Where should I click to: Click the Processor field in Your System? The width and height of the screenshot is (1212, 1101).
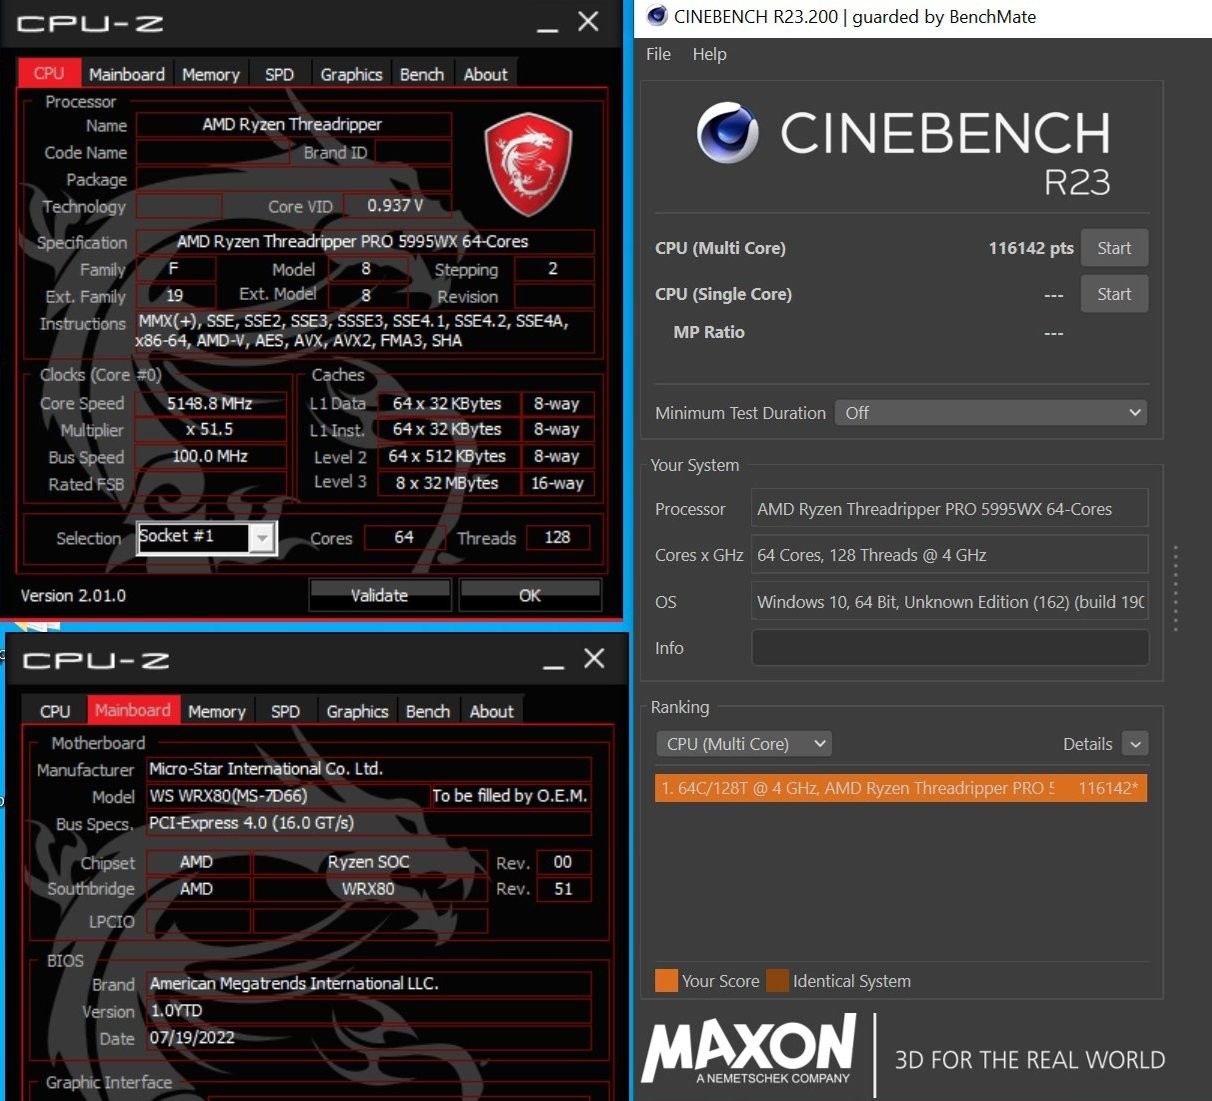[950, 509]
